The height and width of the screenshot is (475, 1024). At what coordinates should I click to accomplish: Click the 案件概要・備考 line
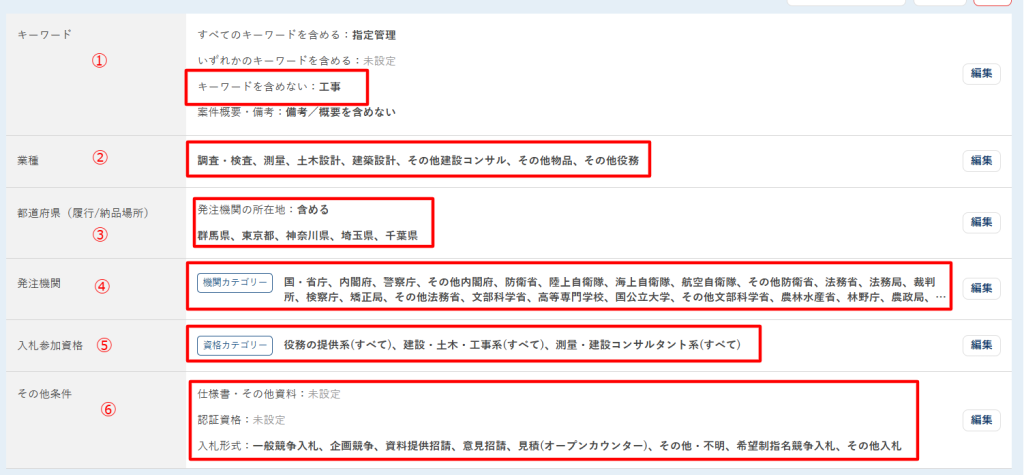coord(296,112)
